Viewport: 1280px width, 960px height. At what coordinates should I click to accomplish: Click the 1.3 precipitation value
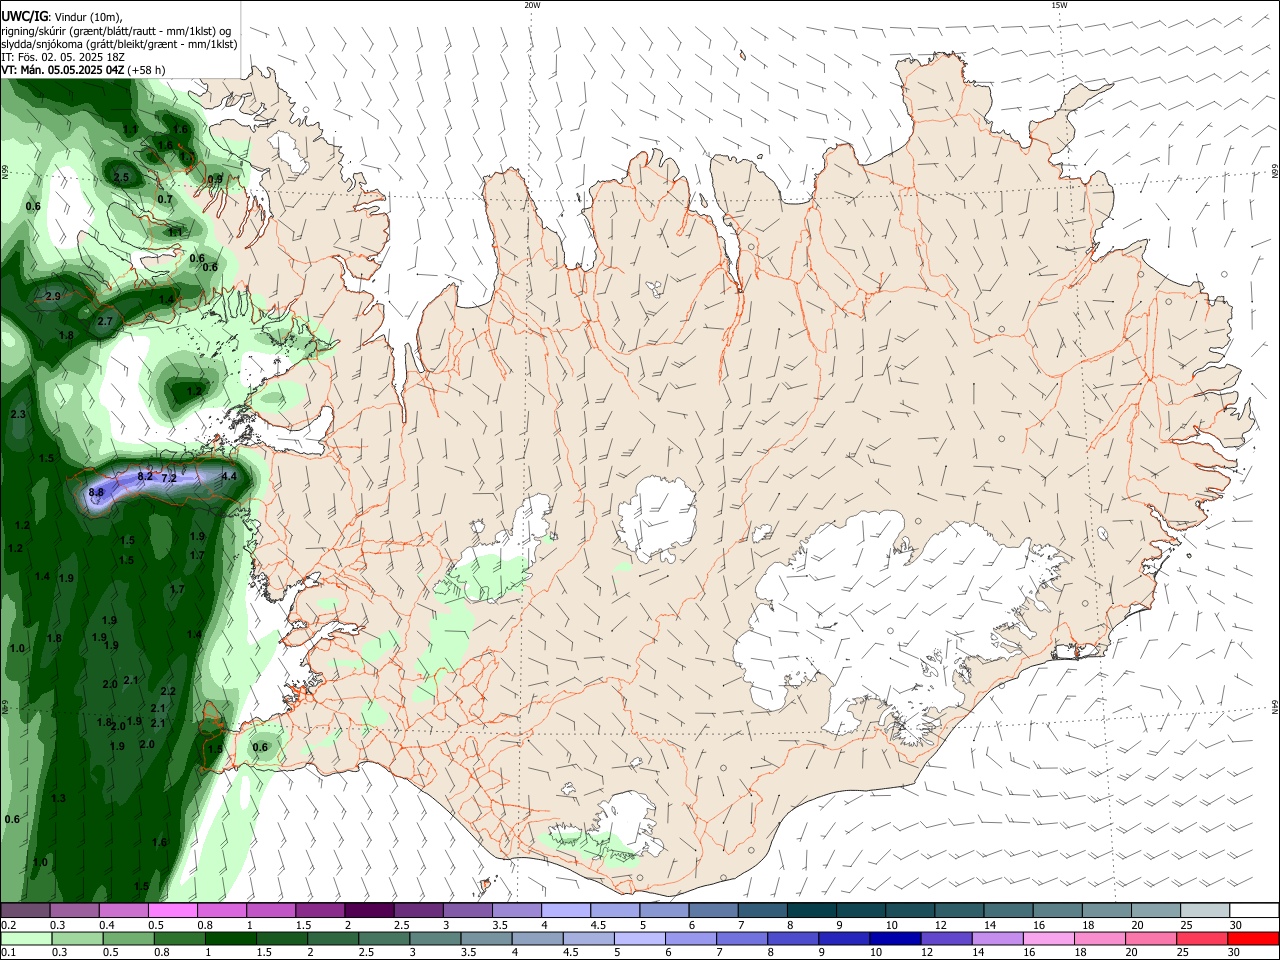[58, 798]
